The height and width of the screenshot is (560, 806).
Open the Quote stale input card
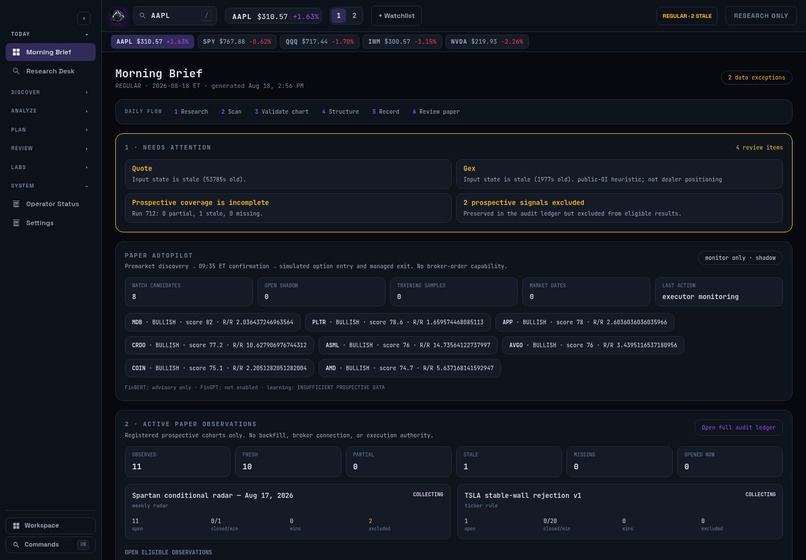pos(288,174)
